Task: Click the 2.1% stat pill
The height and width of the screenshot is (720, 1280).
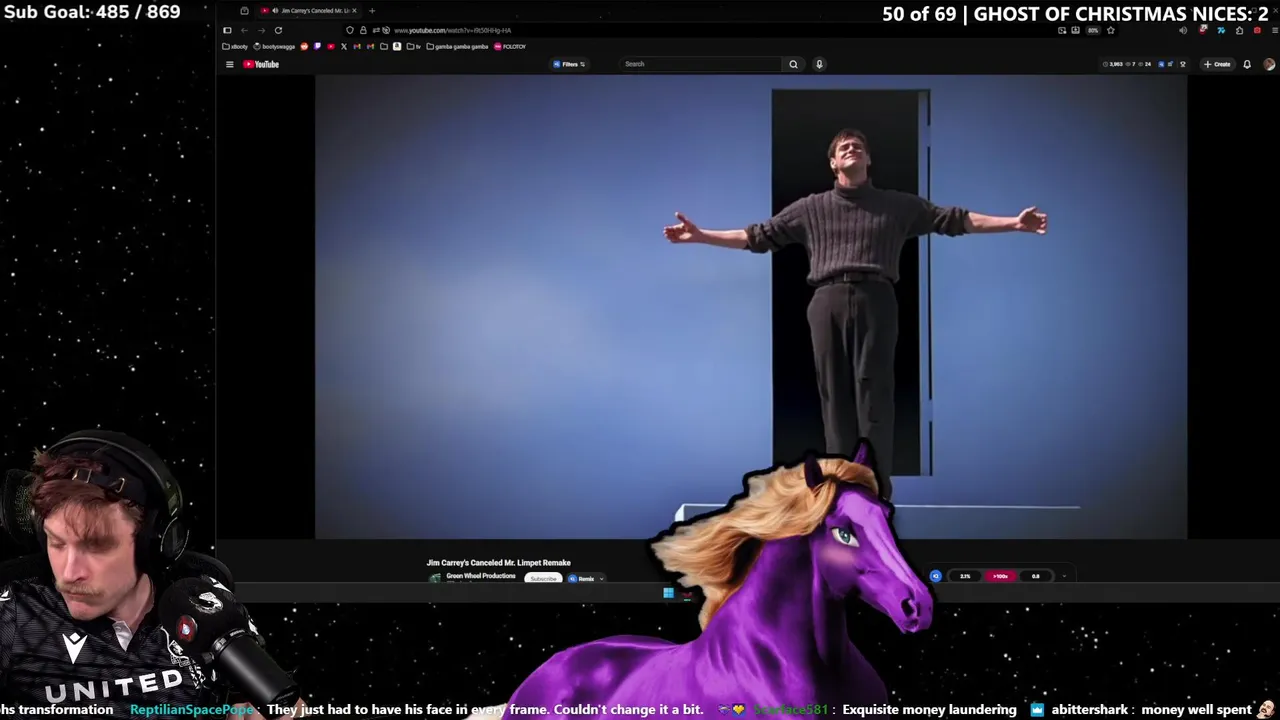Action: tap(965, 576)
